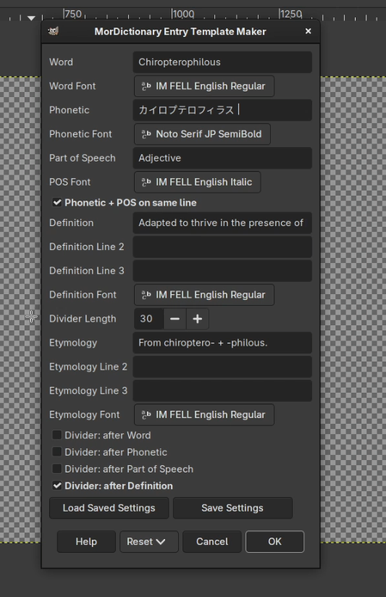
Task: Click the Etymology Line 3 field
Action: pyautogui.click(x=222, y=391)
